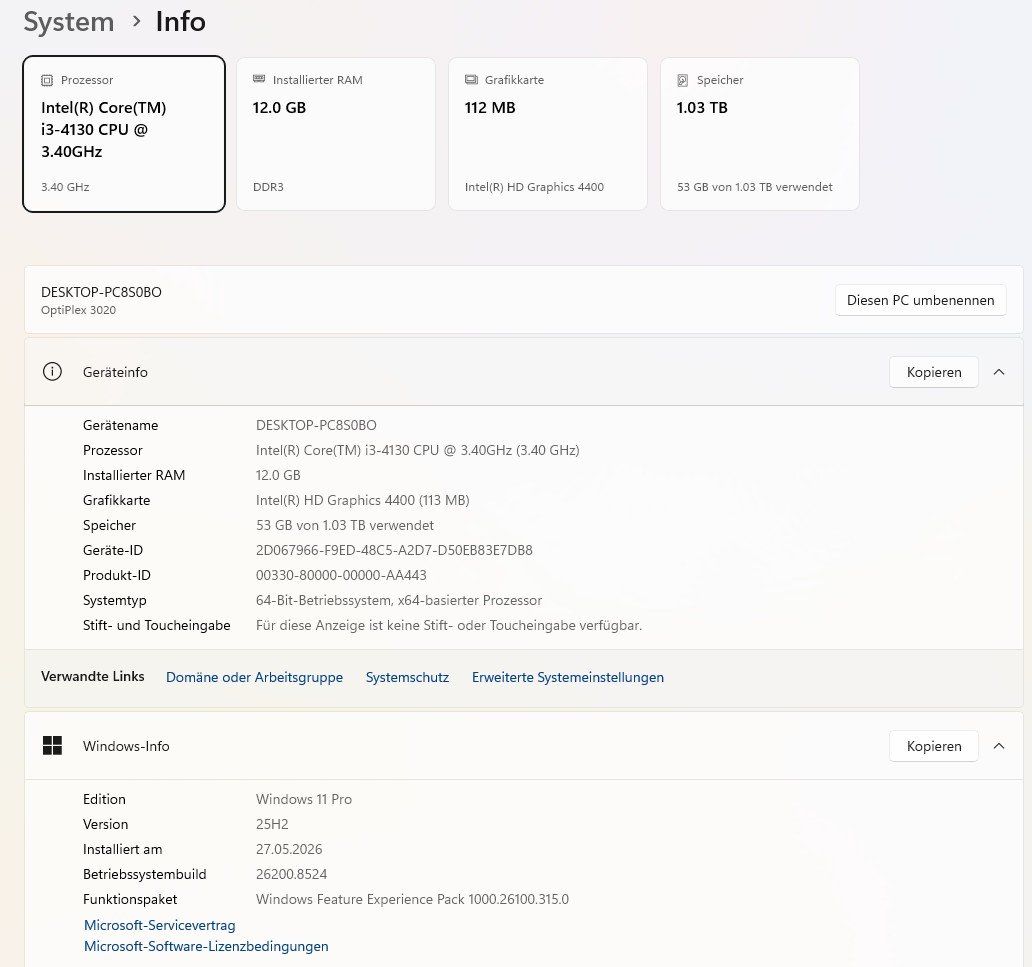
Task: Click the Geräteinfo info circle icon
Action: coord(52,372)
